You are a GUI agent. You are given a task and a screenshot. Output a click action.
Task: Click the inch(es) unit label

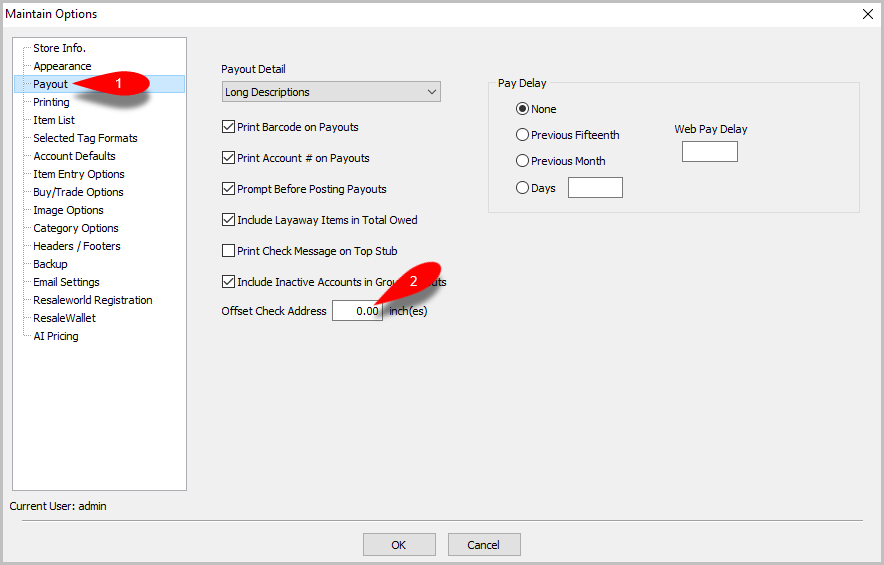click(x=408, y=311)
